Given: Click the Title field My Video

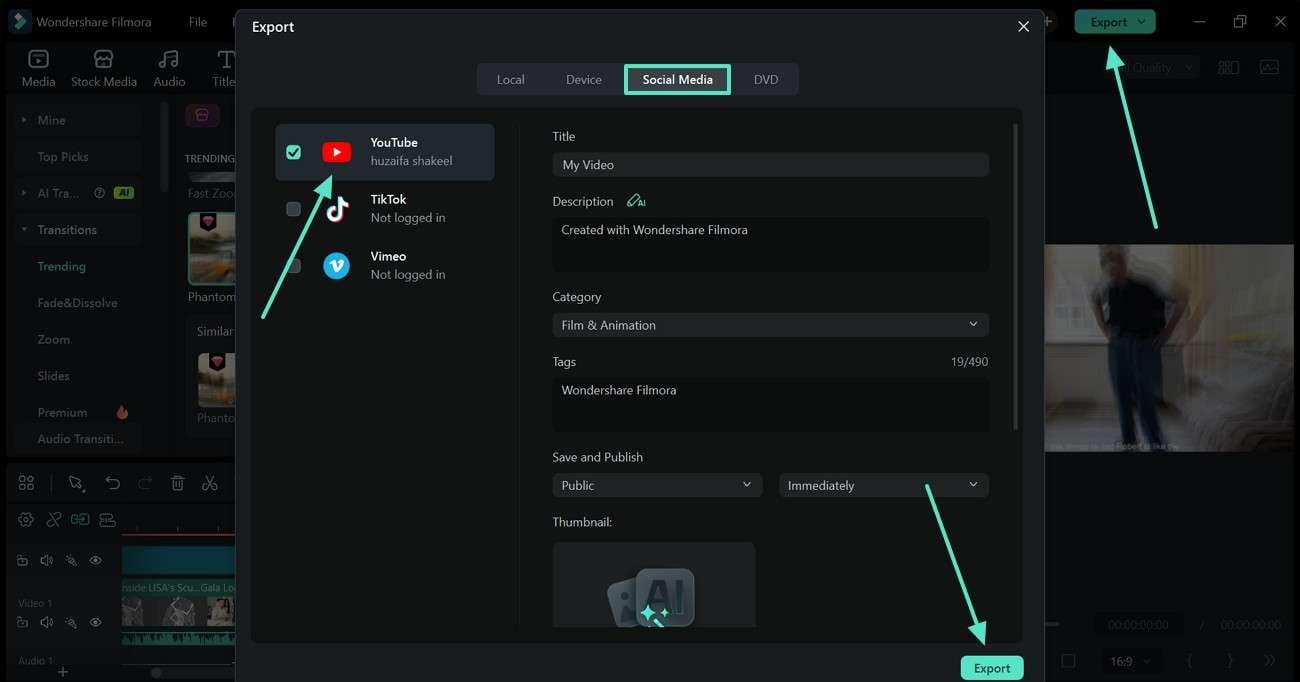Looking at the screenshot, I should (770, 165).
